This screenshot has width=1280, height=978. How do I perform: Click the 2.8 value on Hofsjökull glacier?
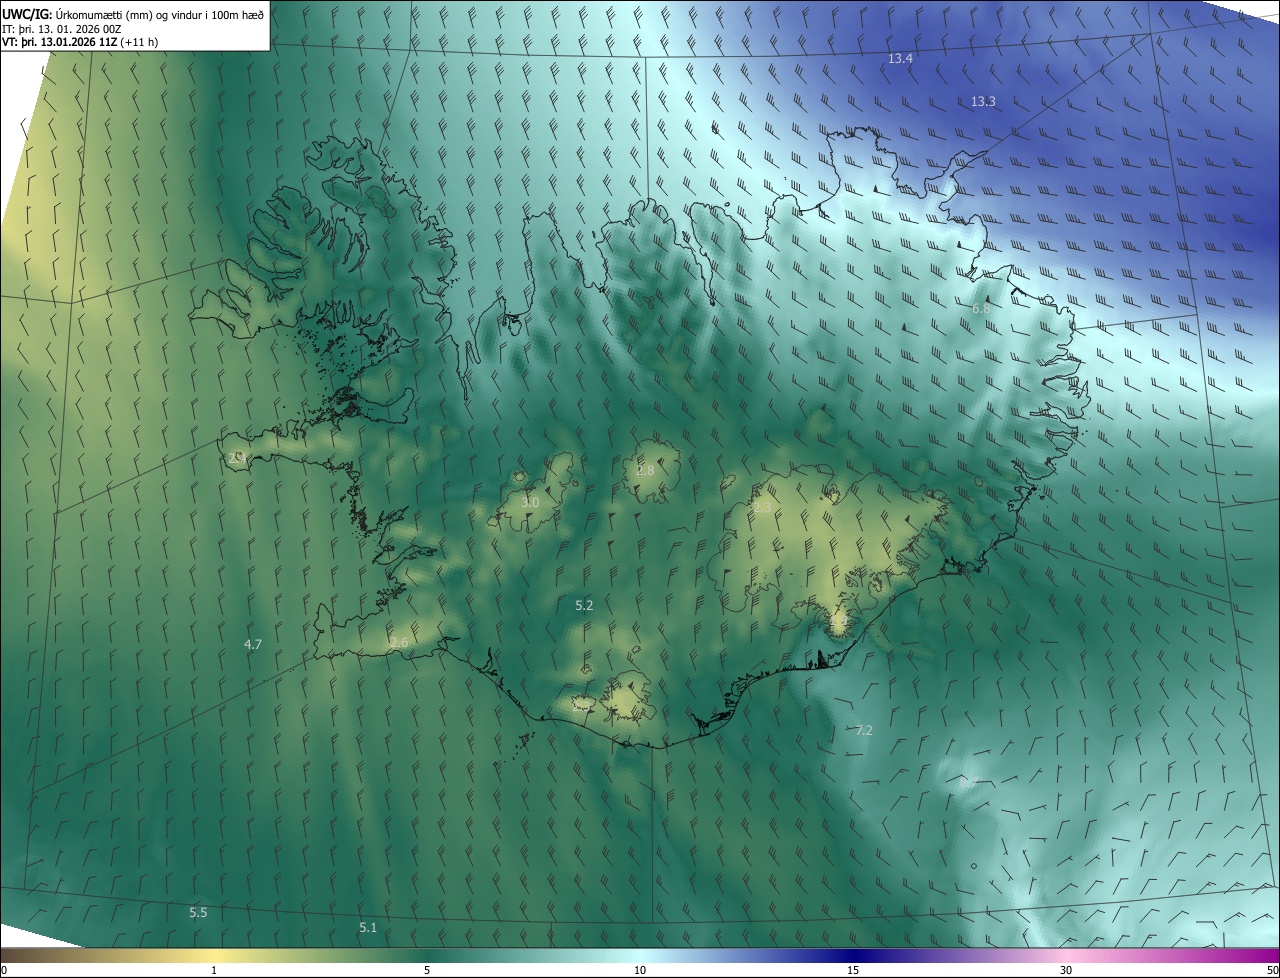click(645, 470)
